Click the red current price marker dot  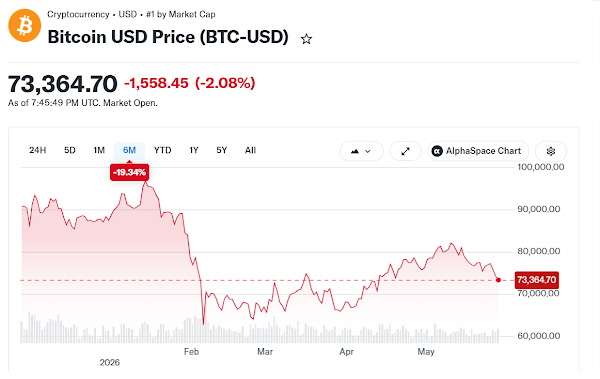pos(498,280)
